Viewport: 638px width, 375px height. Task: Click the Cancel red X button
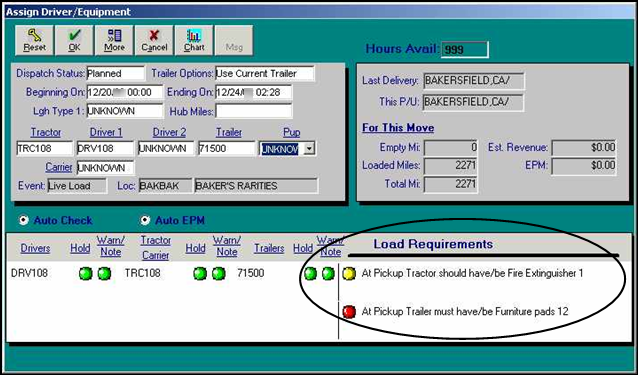tap(154, 40)
